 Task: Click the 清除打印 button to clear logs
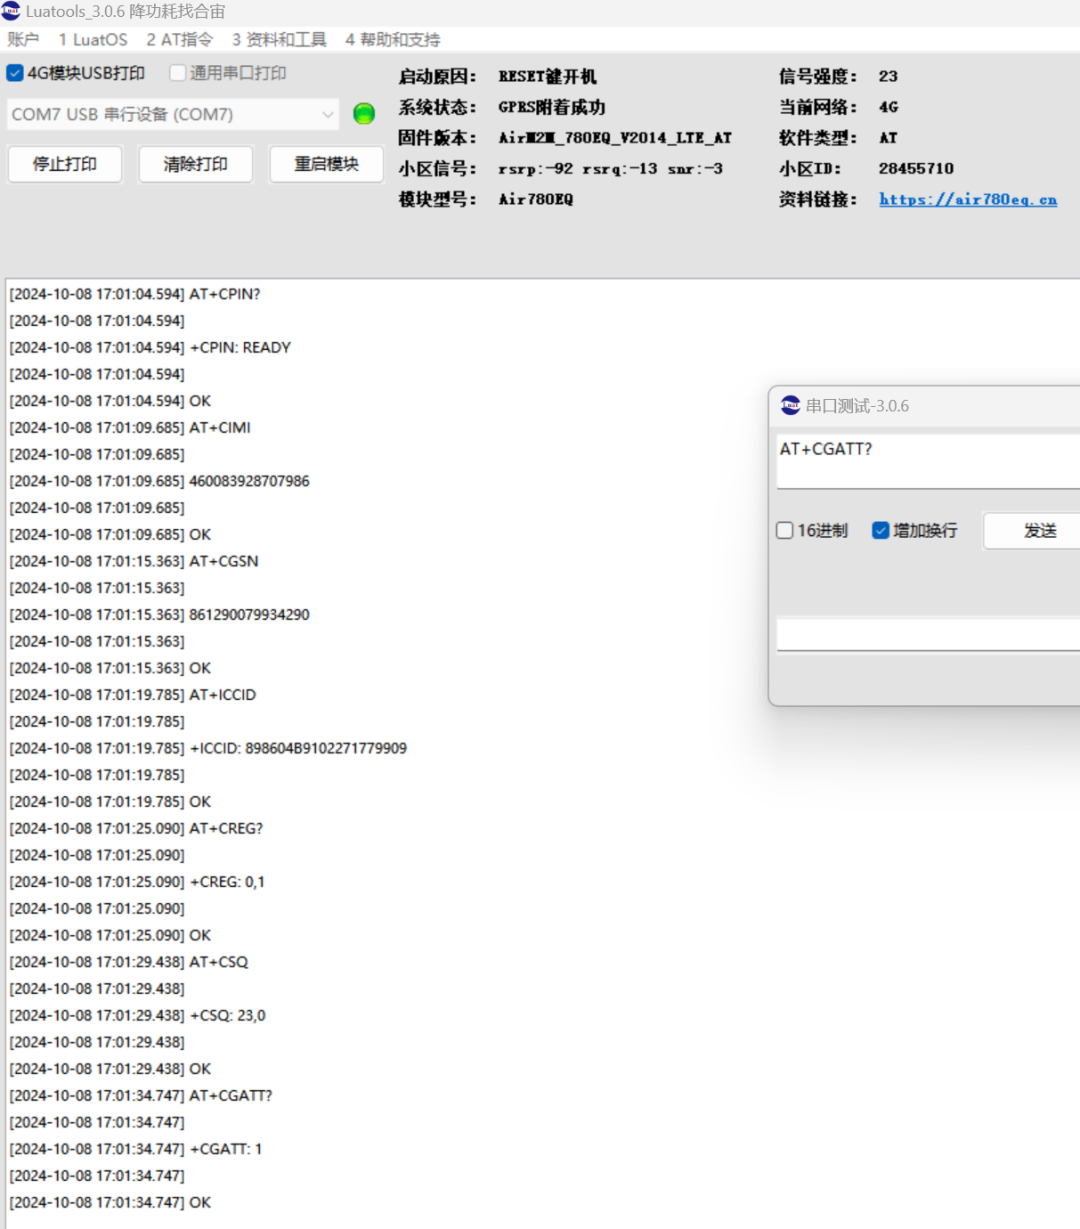click(195, 163)
